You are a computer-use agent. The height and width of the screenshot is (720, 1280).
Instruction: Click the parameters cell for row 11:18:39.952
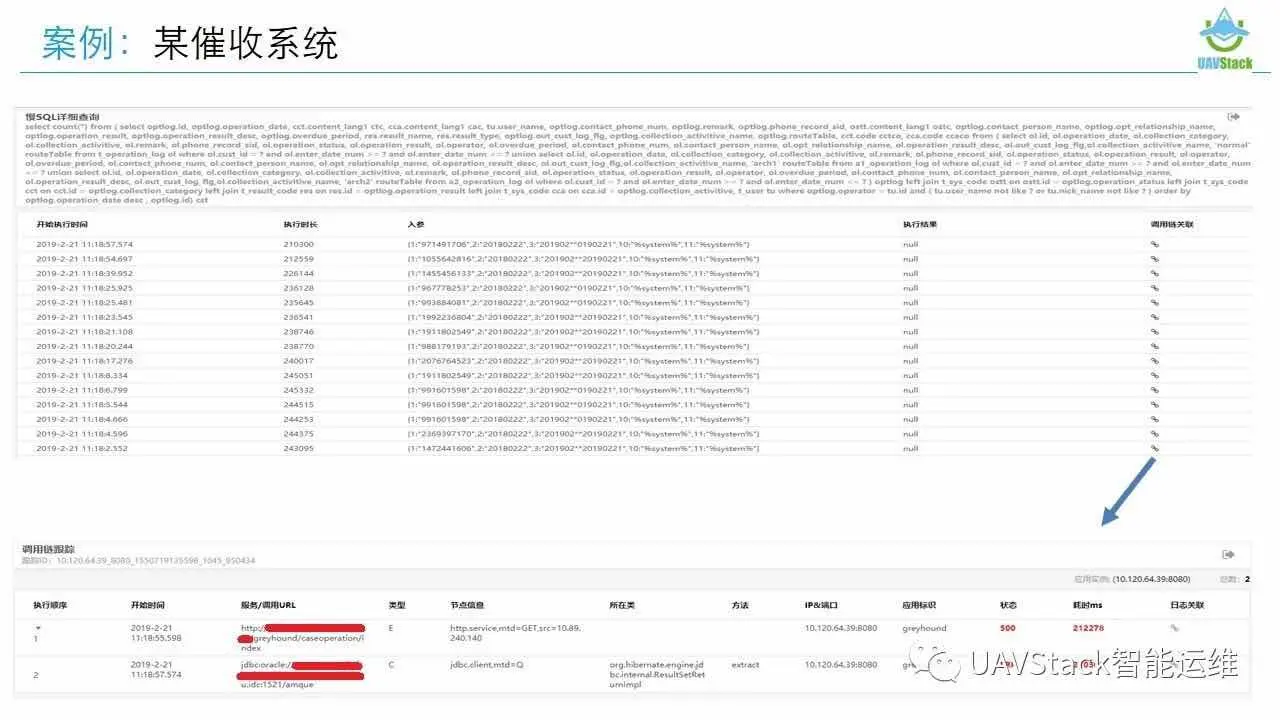point(583,273)
